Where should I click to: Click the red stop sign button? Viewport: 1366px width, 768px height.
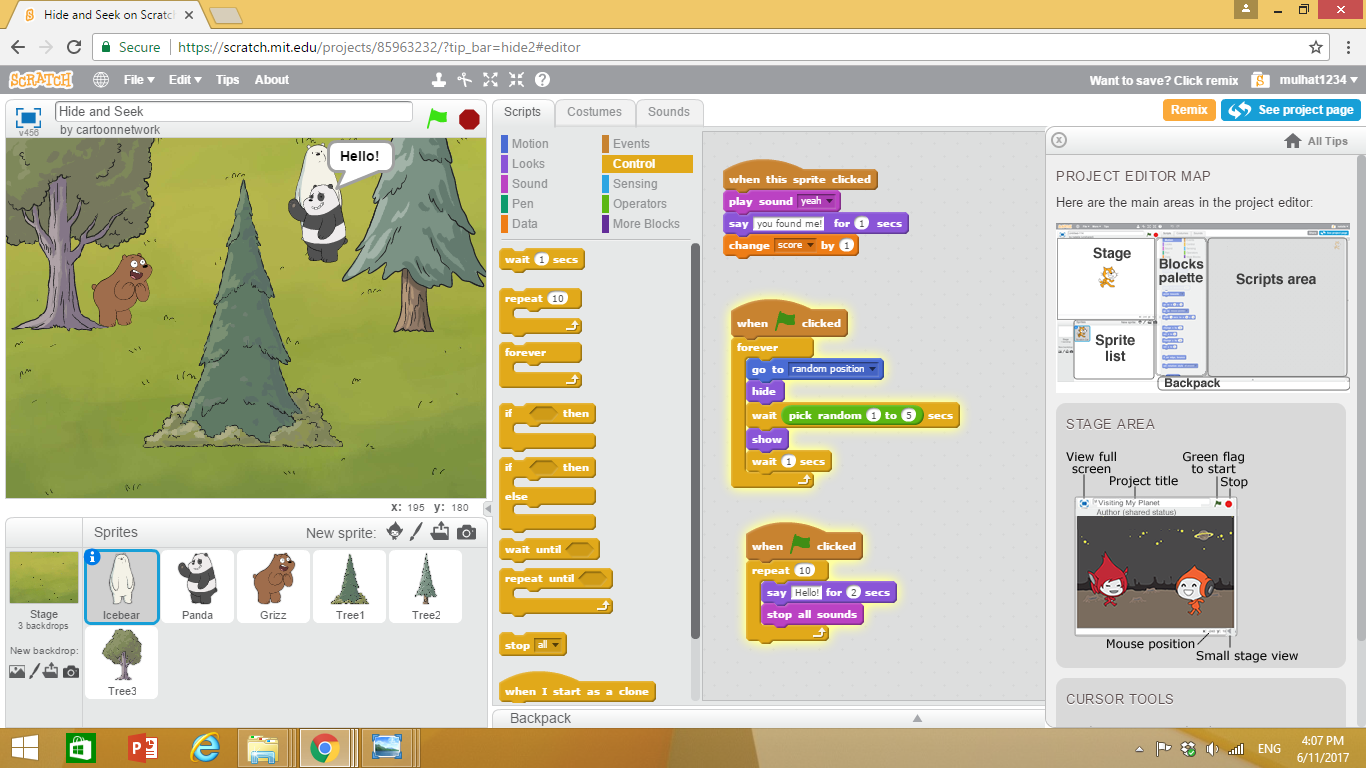point(469,119)
